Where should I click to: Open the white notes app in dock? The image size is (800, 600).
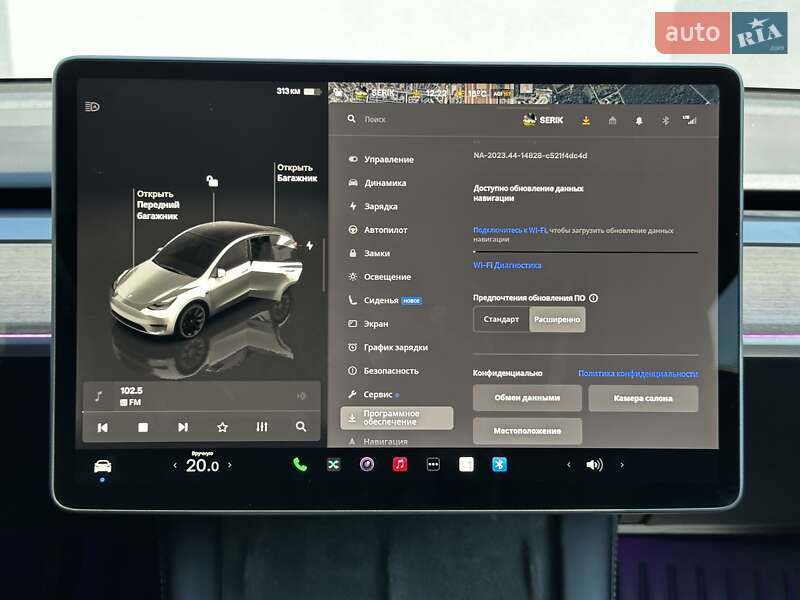click(466, 464)
